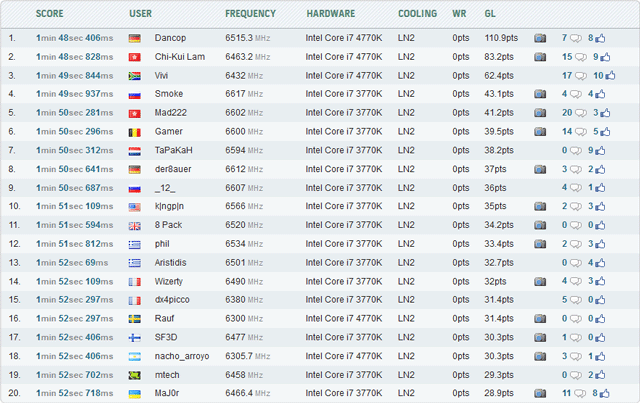Click the thumbs-up icon for Vivi's score
The height and width of the screenshot is (403, 640).
coord(612,75)
